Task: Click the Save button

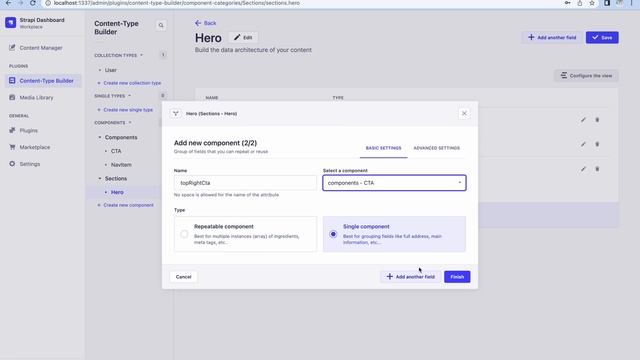Action: tap(602, 38)
